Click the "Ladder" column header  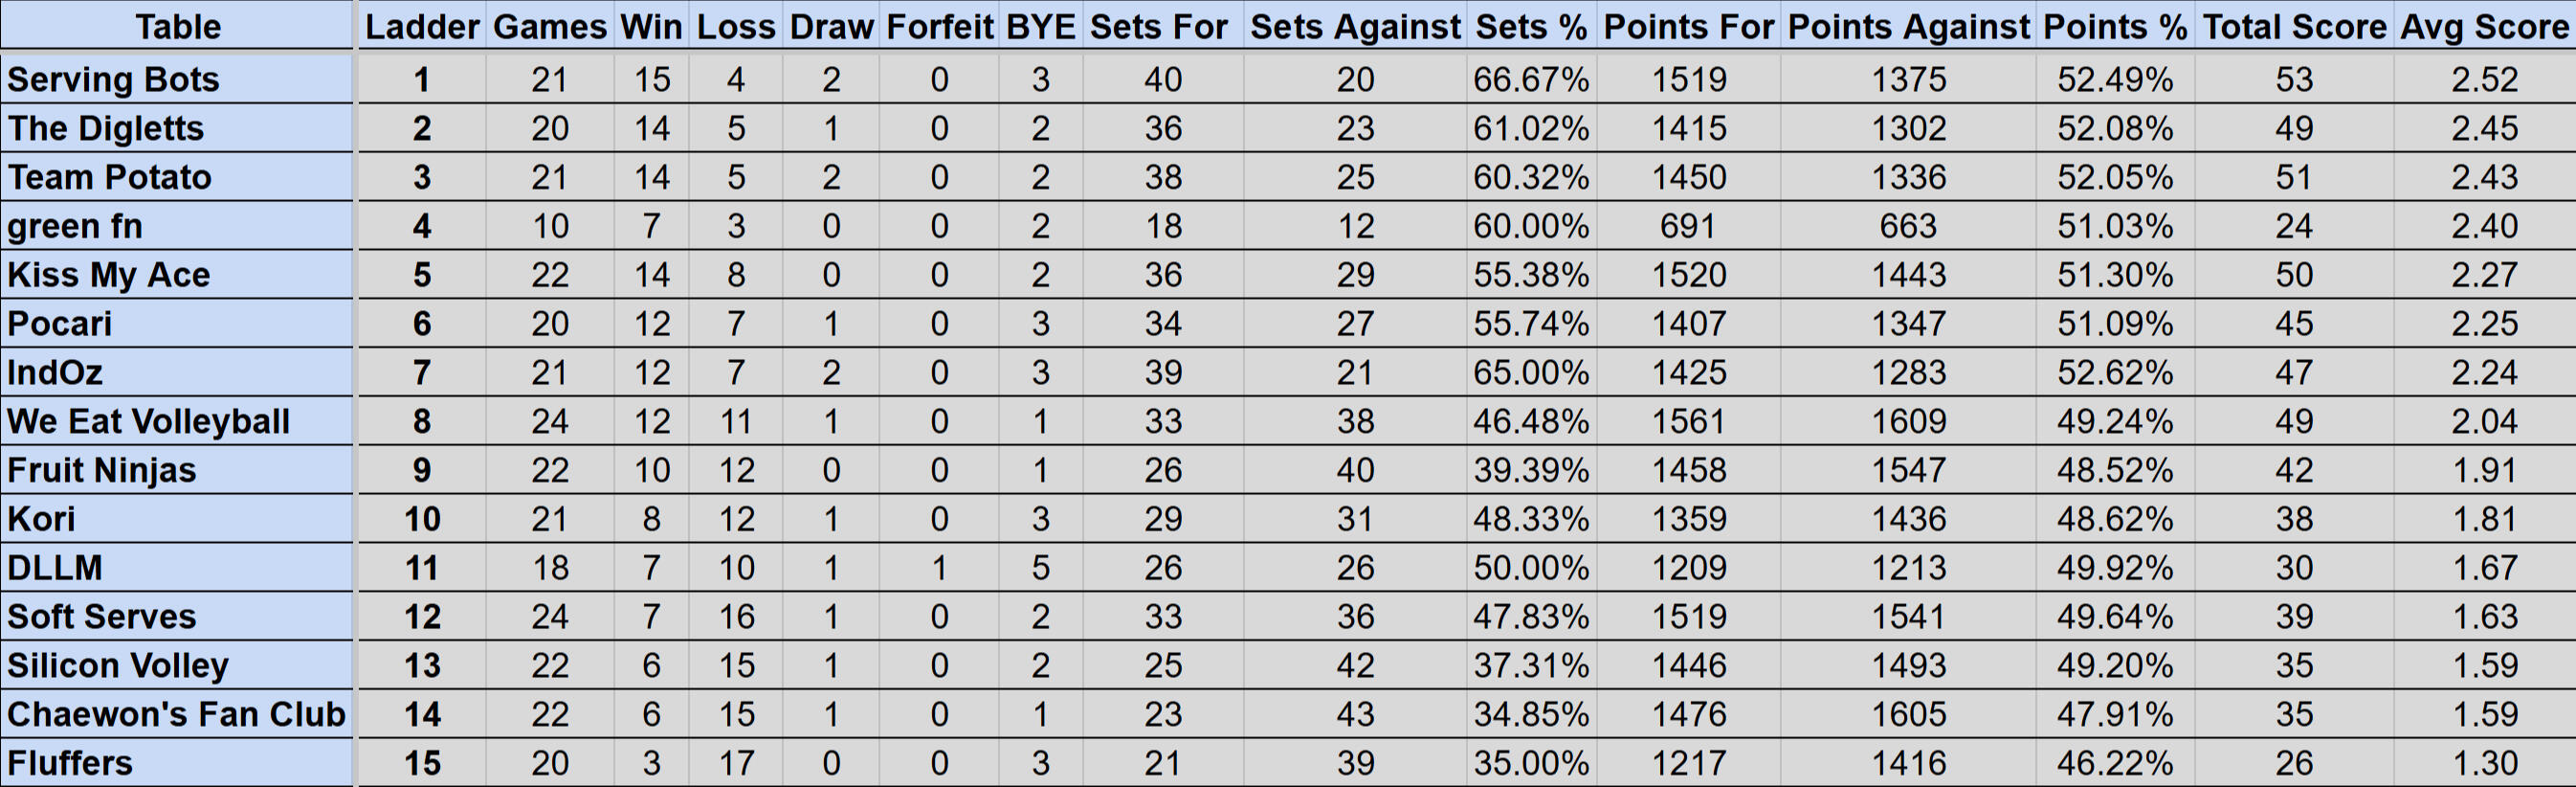point(422,26)
